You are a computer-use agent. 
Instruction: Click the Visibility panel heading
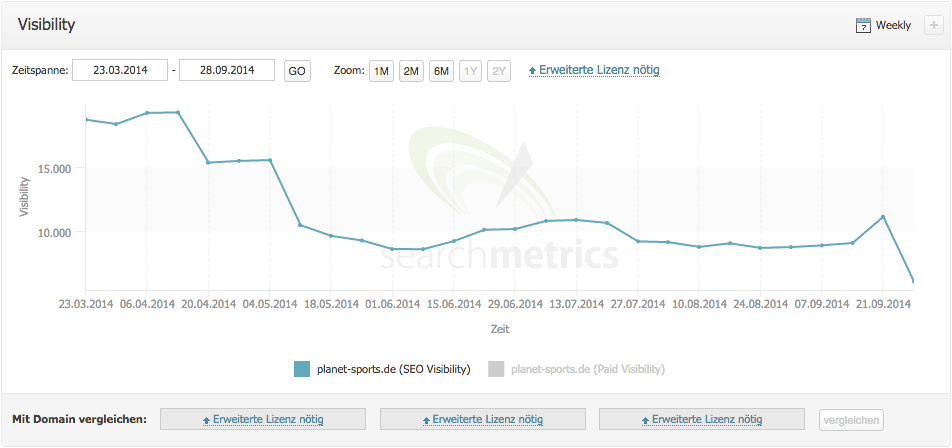click(x=46, y=25)
